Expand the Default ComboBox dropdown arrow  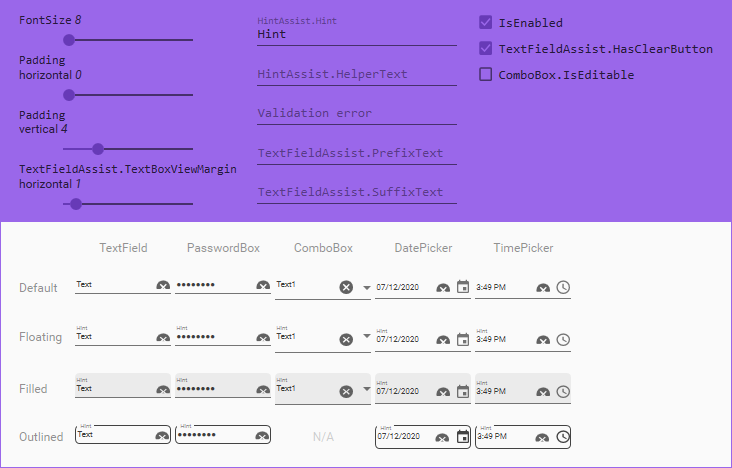(367, 288)
